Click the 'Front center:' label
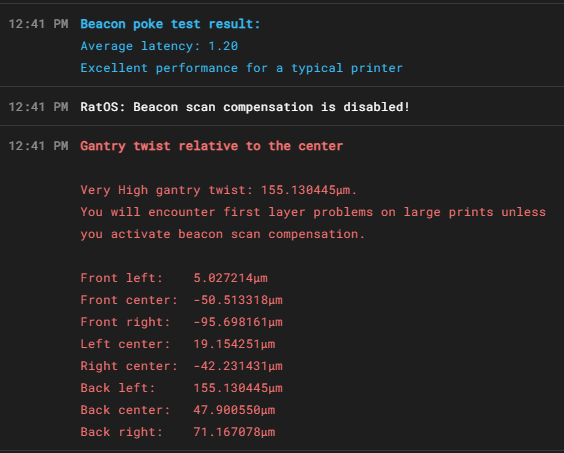Image resolution: width=564 pixels, height=453 pixels. tap(129, 300)
